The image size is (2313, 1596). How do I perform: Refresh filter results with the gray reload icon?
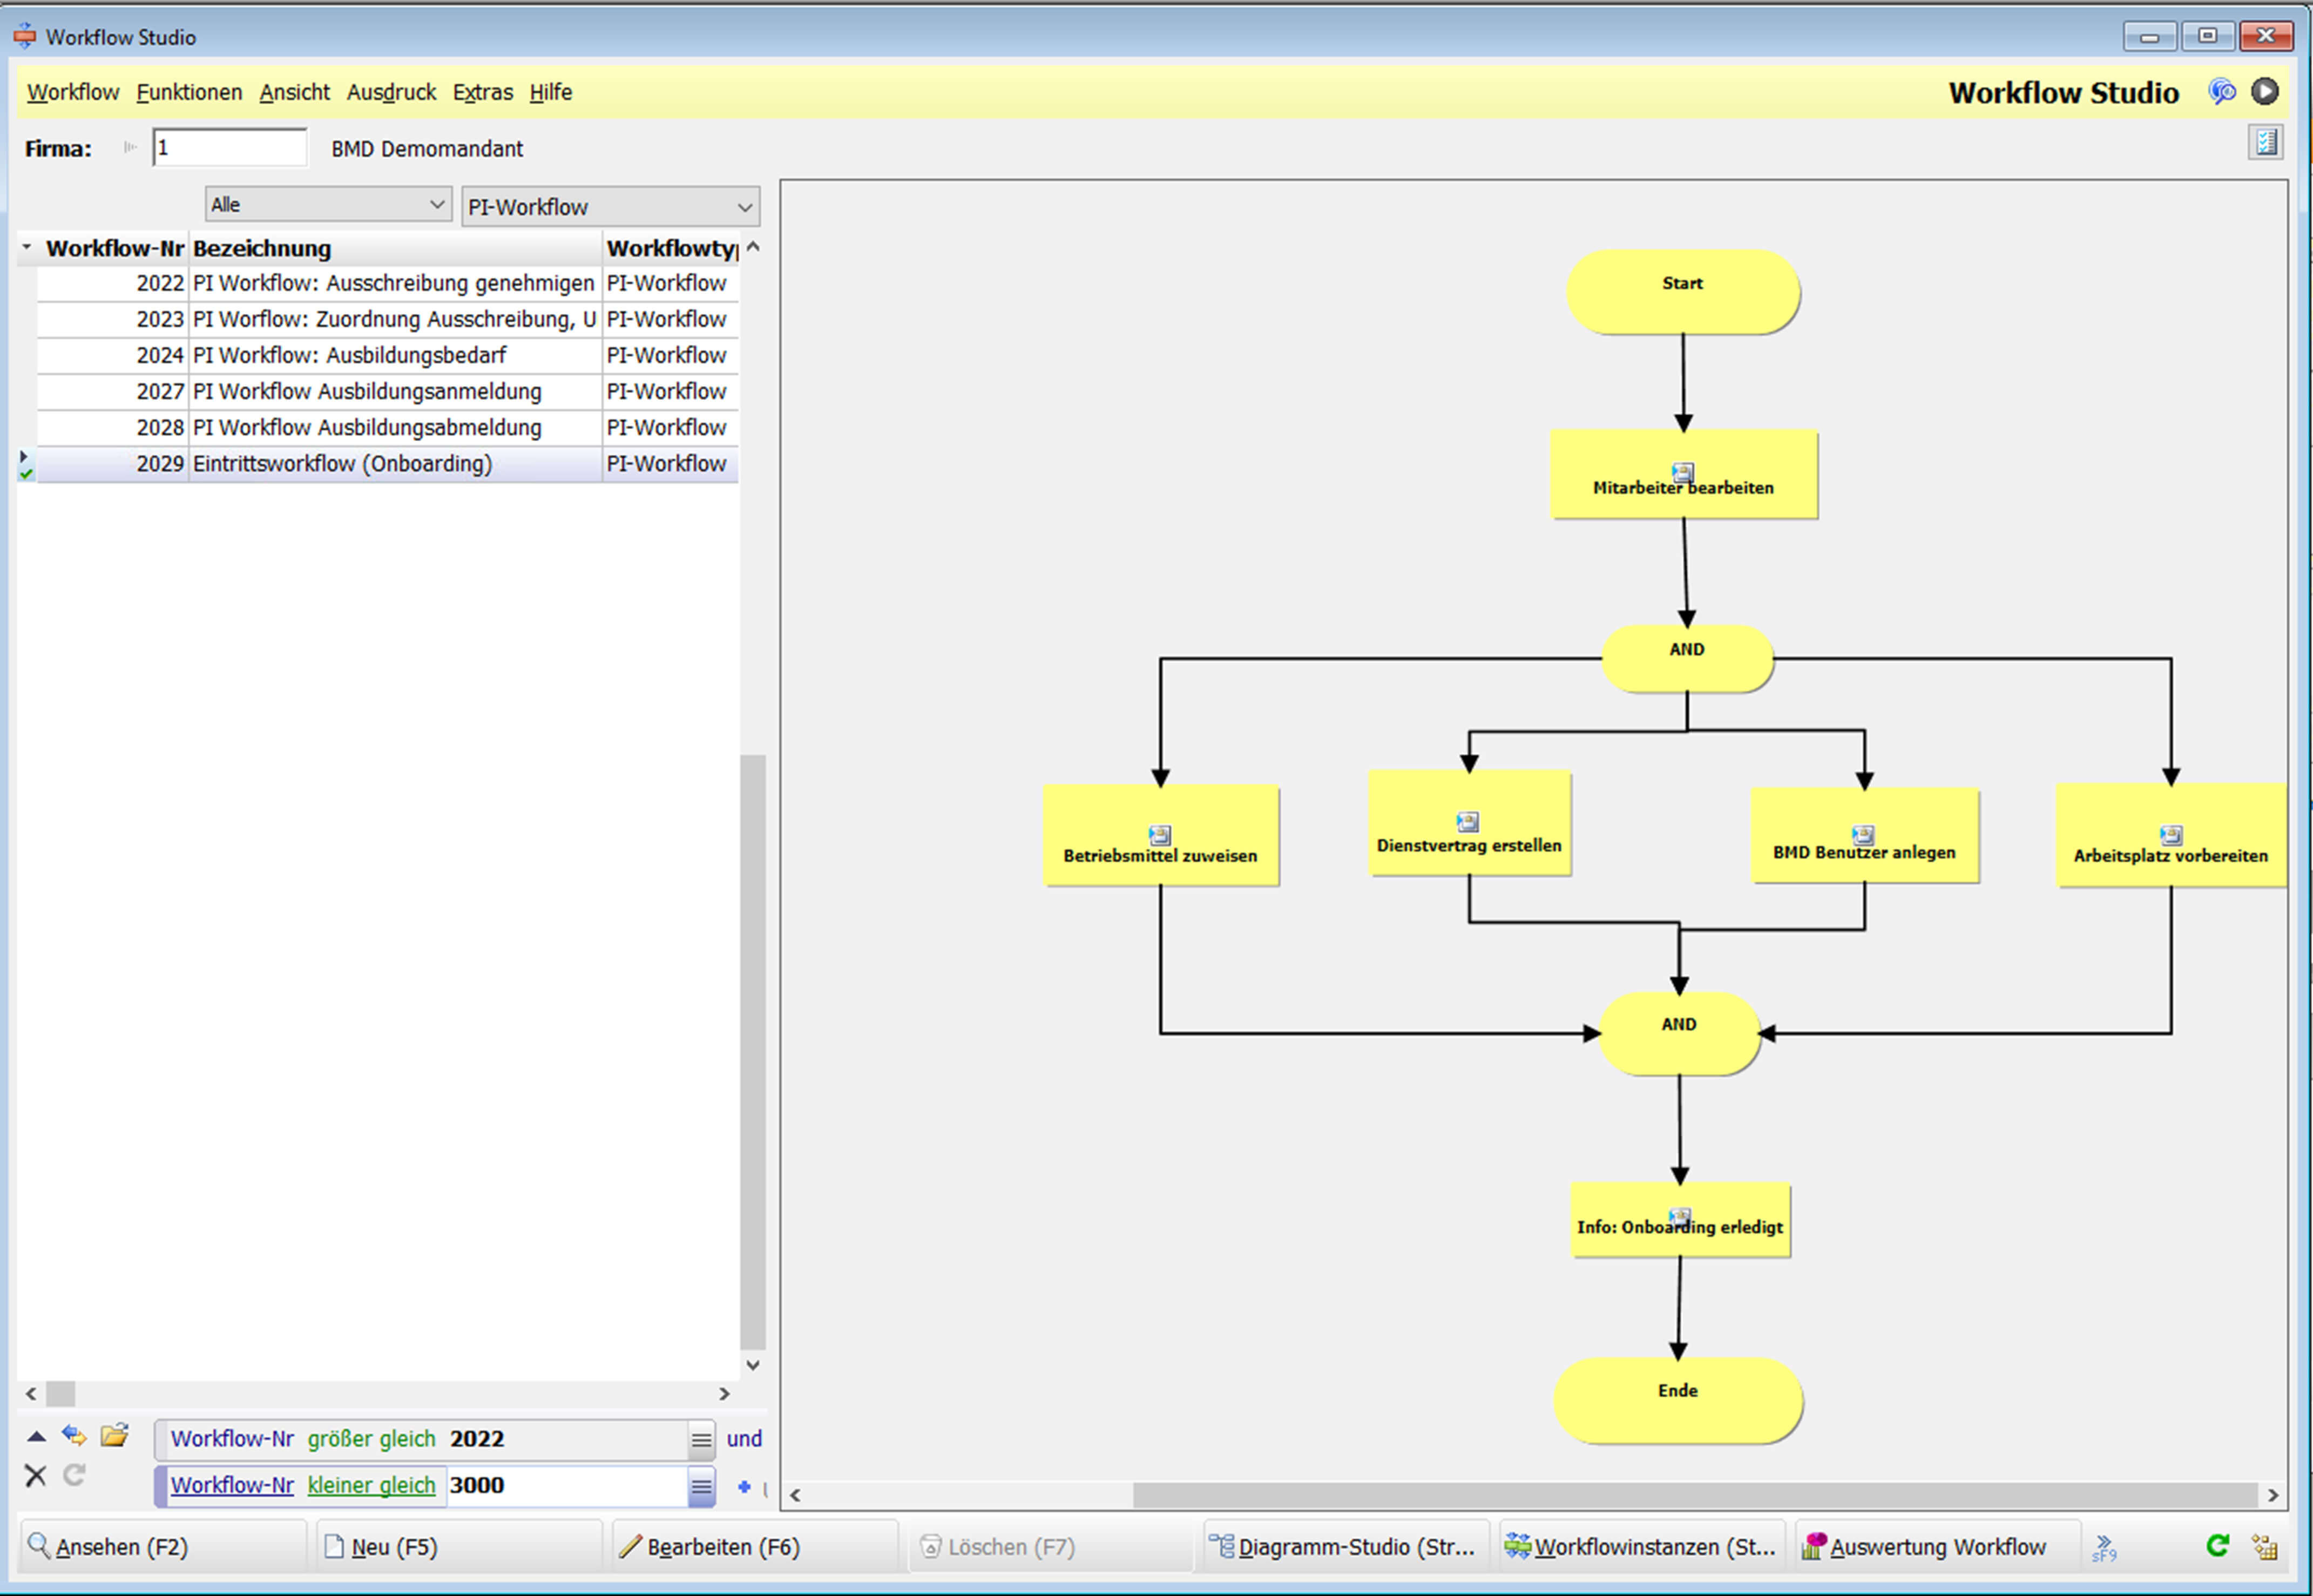tap(74, 1476)
